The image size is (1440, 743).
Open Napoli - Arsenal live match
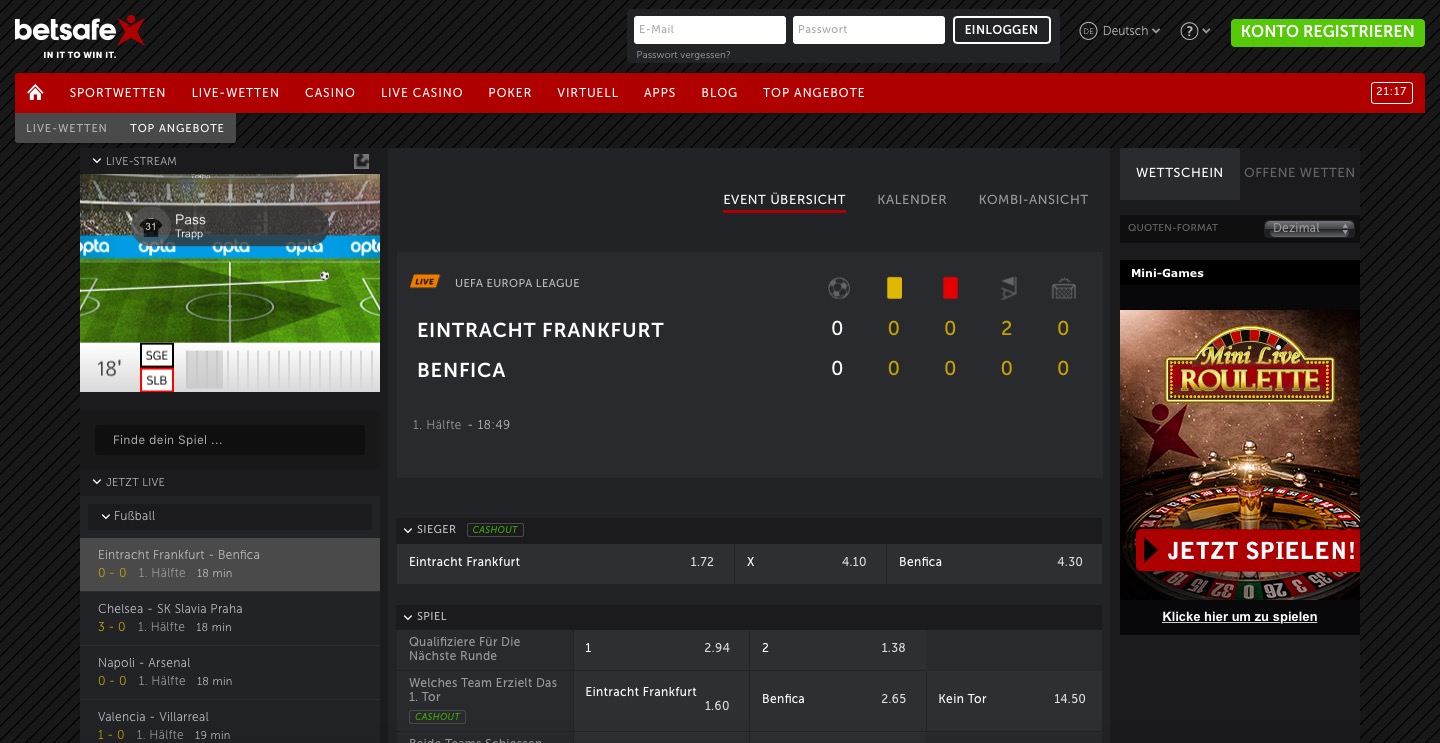pyautogui.click(x=230, y=673)
